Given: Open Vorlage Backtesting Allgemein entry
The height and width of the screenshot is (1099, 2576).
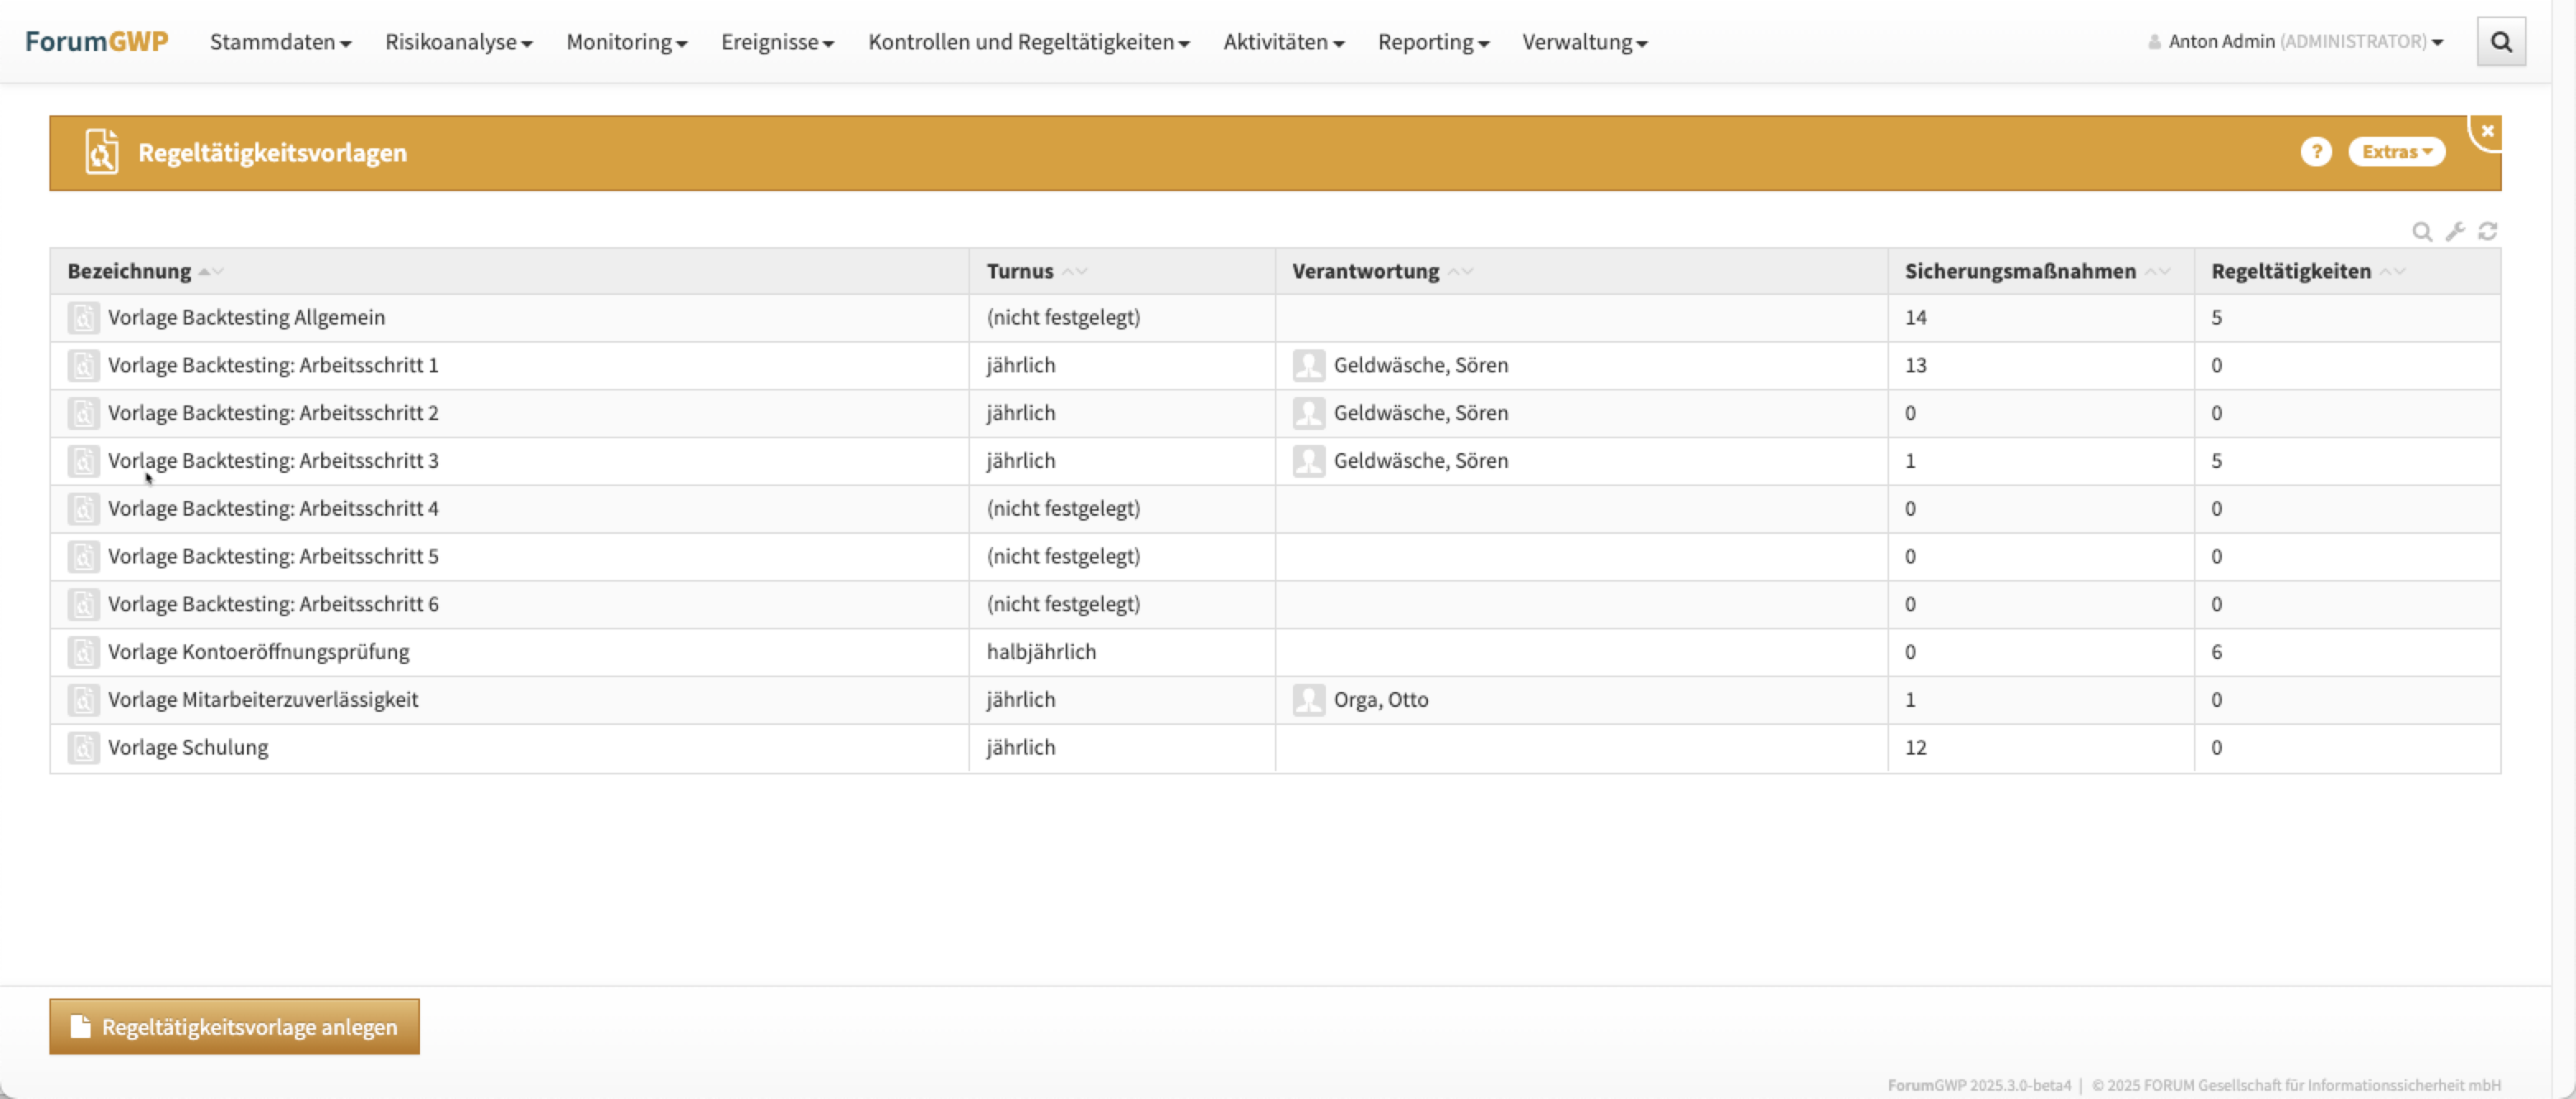Looking at the screenshot, I should [246, 318].
